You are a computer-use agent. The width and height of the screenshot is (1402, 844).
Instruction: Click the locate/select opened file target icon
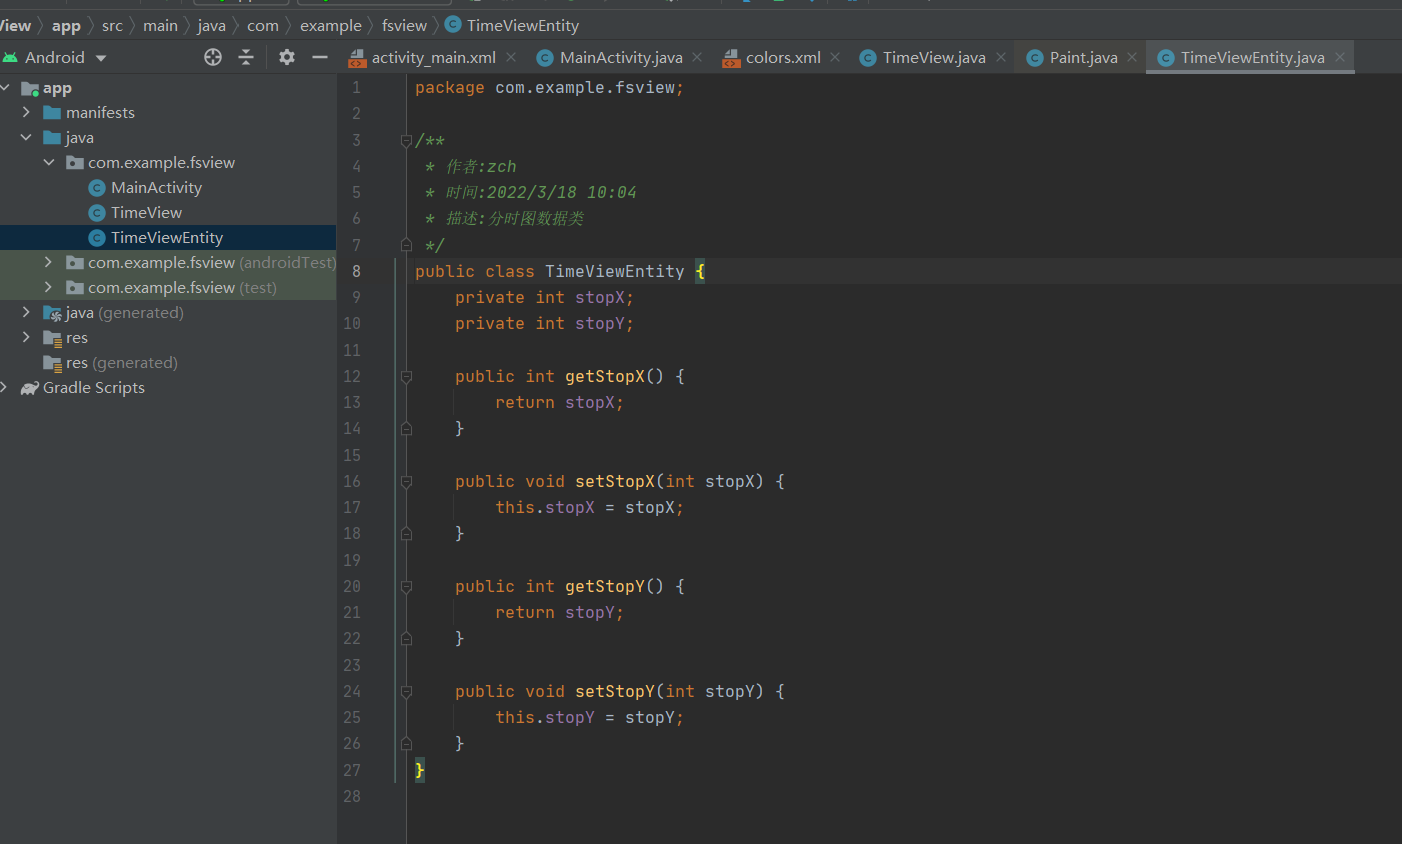pos(213,58)
